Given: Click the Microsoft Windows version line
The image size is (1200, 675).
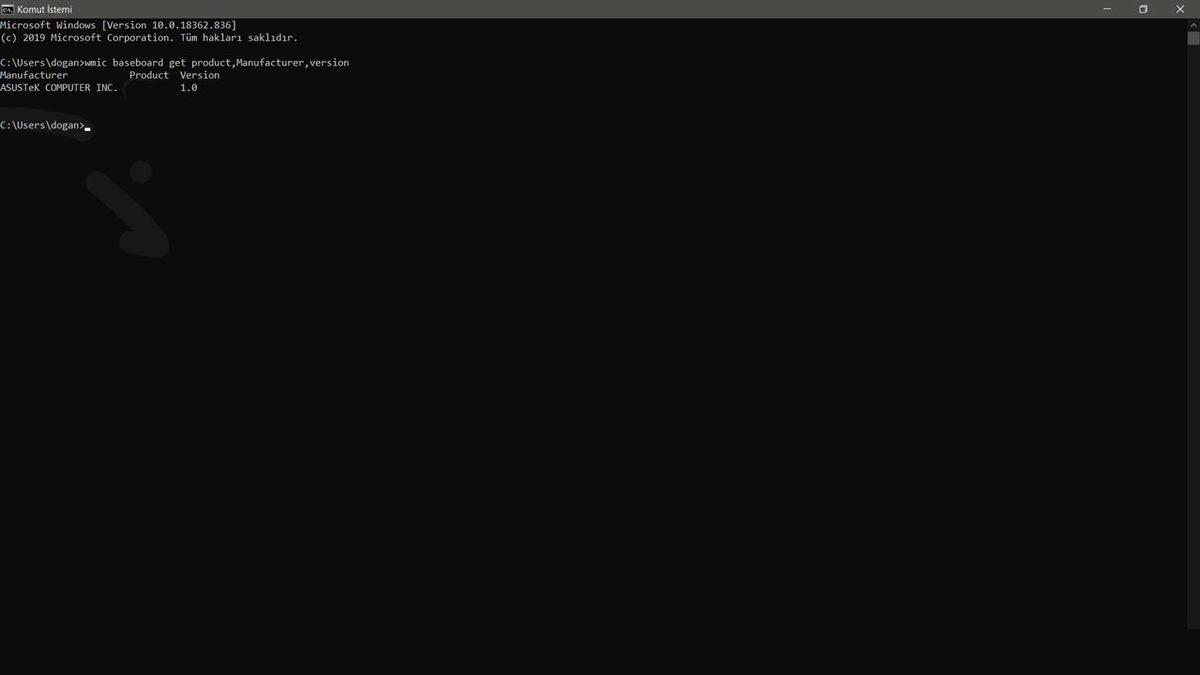Looking at the screenshot, I should (118, 24).
